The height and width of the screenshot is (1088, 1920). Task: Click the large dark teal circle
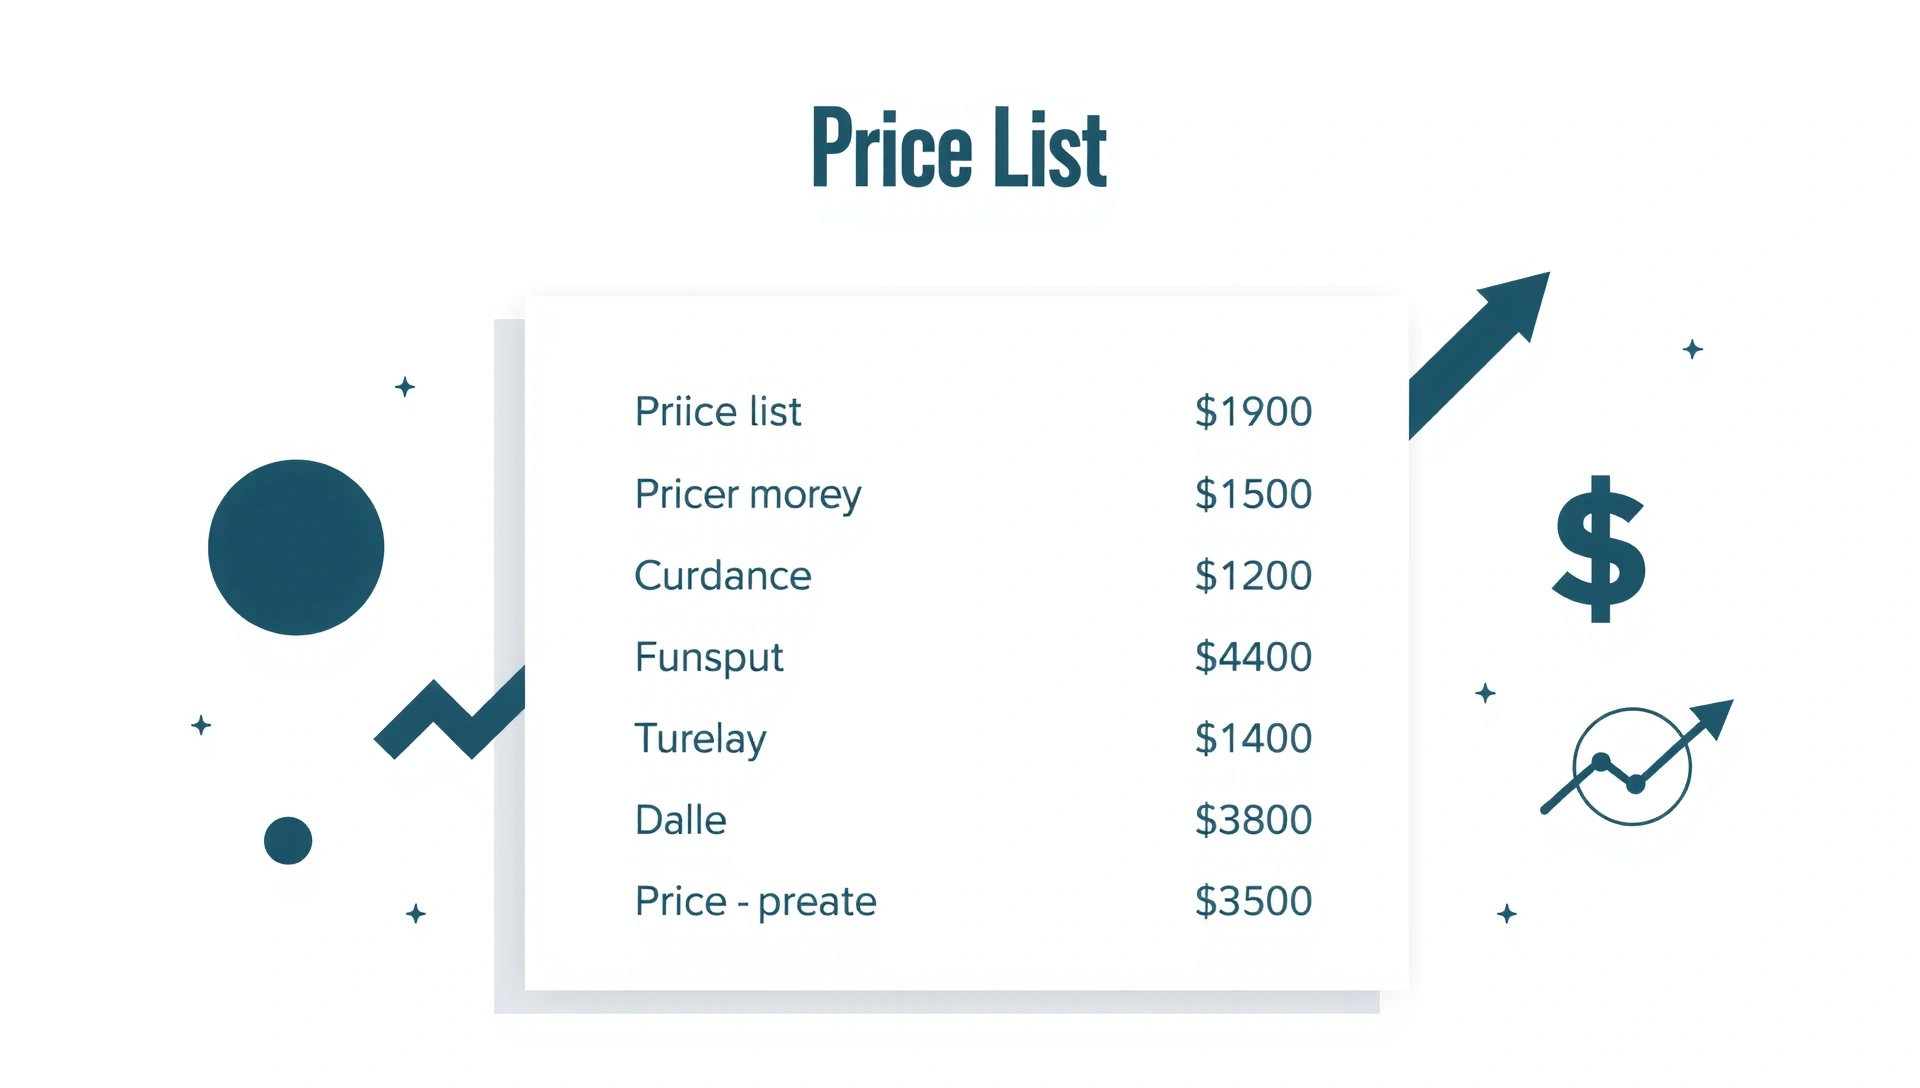(x=296, y=547)
